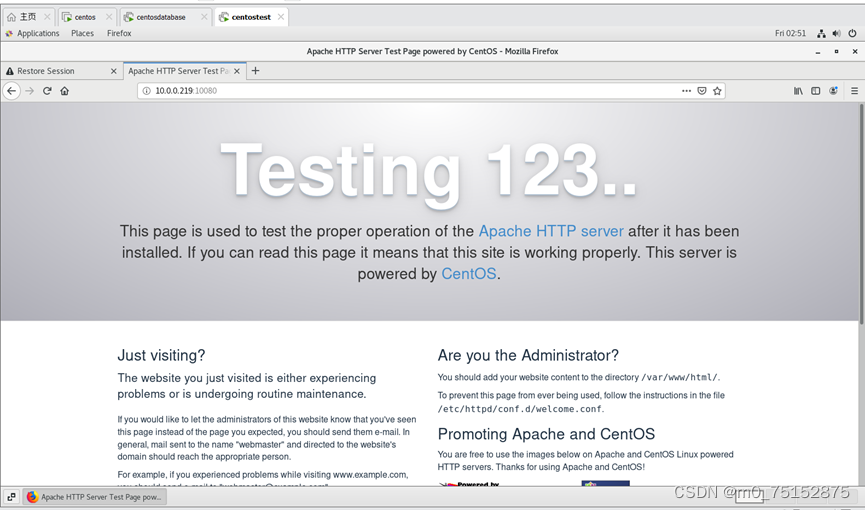
Task: Close the centosdatabase VM tab
Action: 204,17
